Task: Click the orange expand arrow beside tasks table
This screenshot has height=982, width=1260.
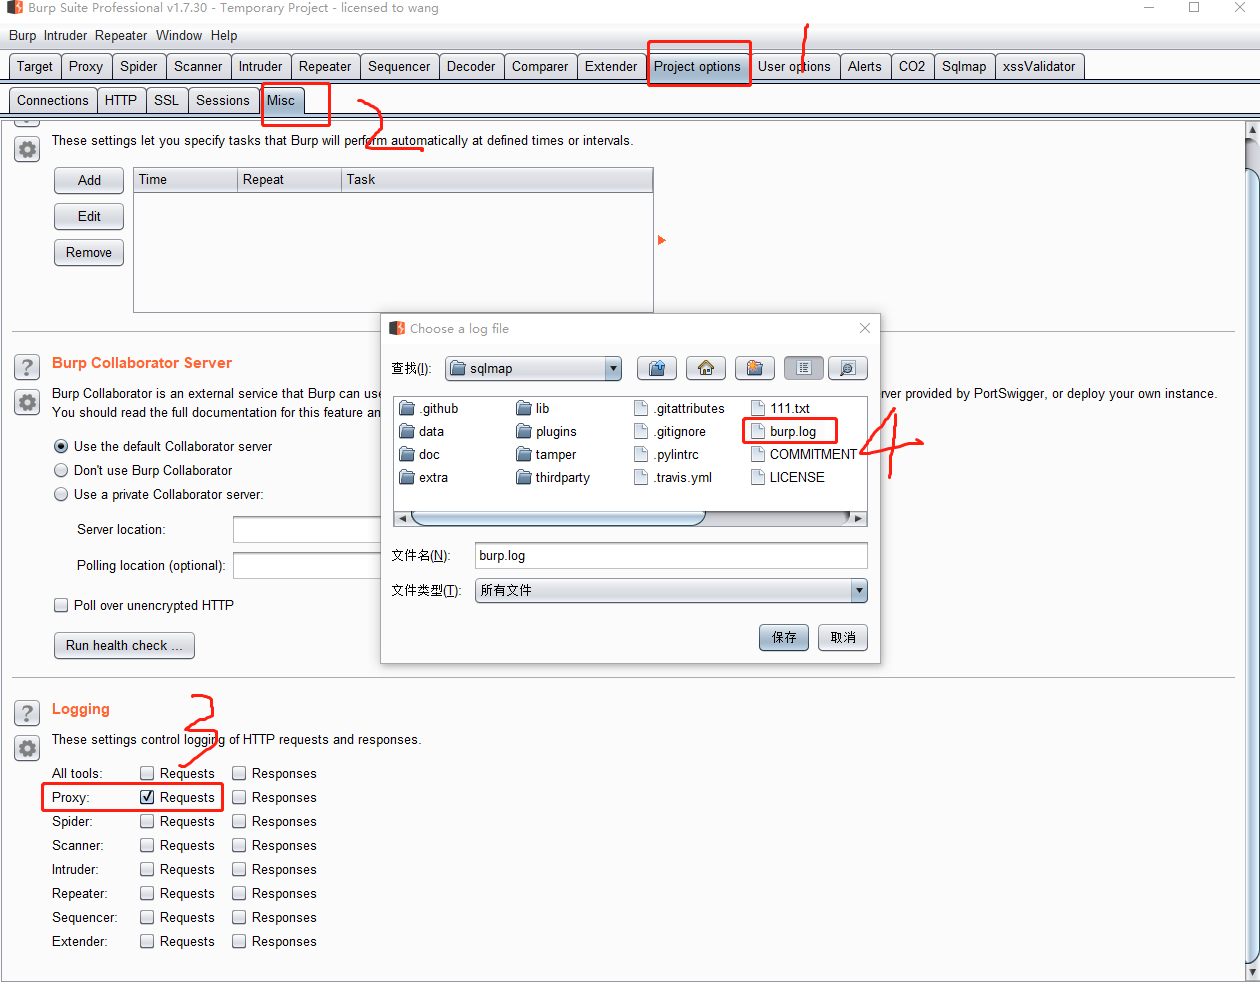Action: click(x=661, y=240)
